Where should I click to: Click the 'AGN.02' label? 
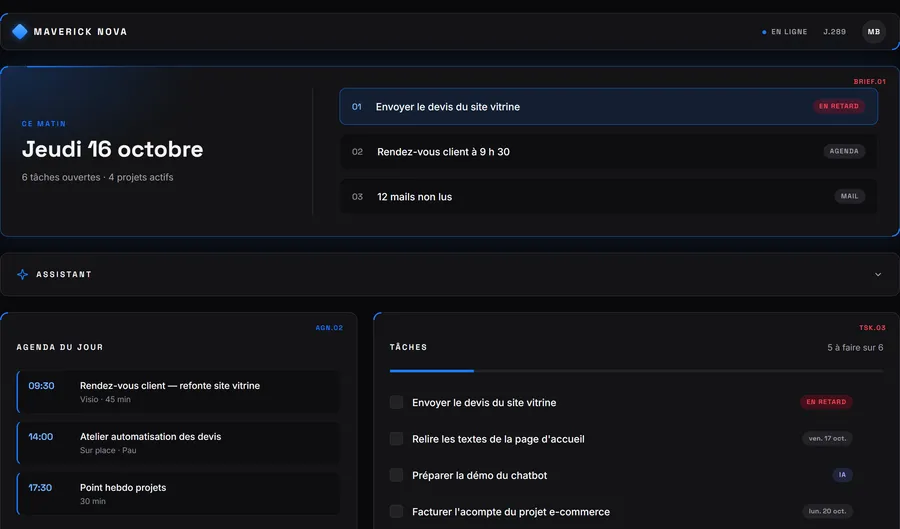329,328
